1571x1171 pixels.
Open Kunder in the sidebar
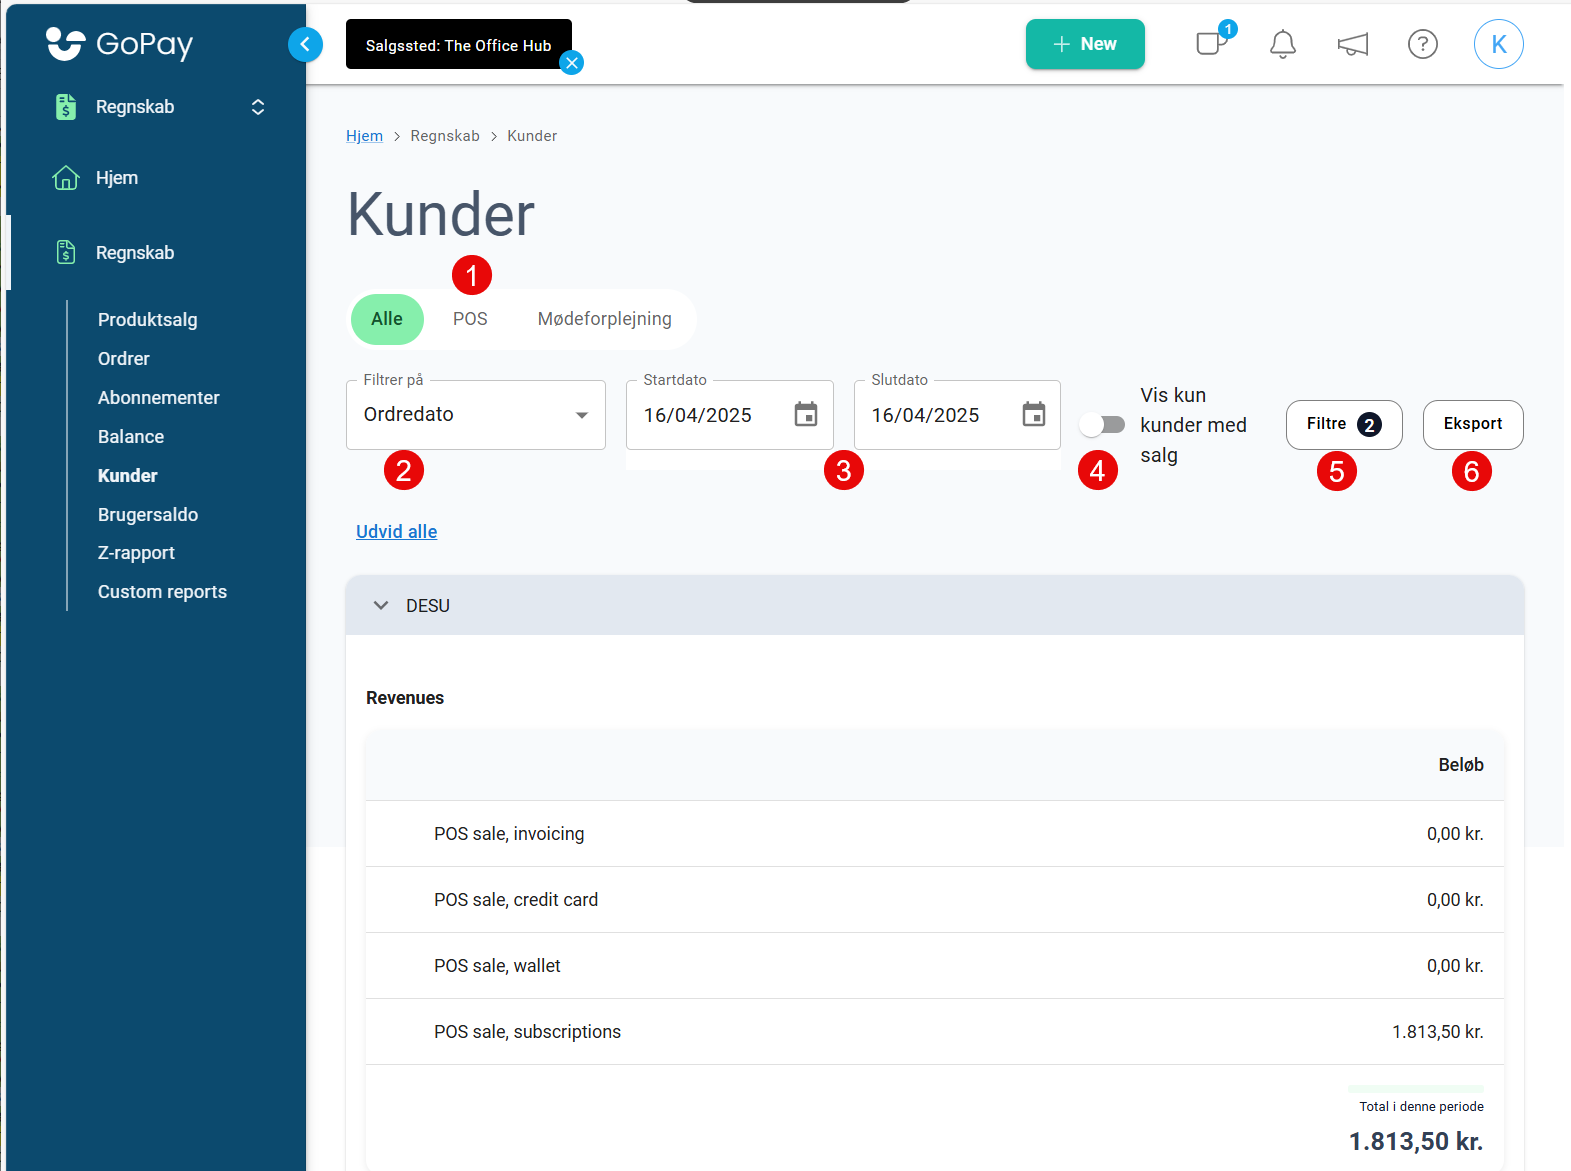(x=128, y=476)
